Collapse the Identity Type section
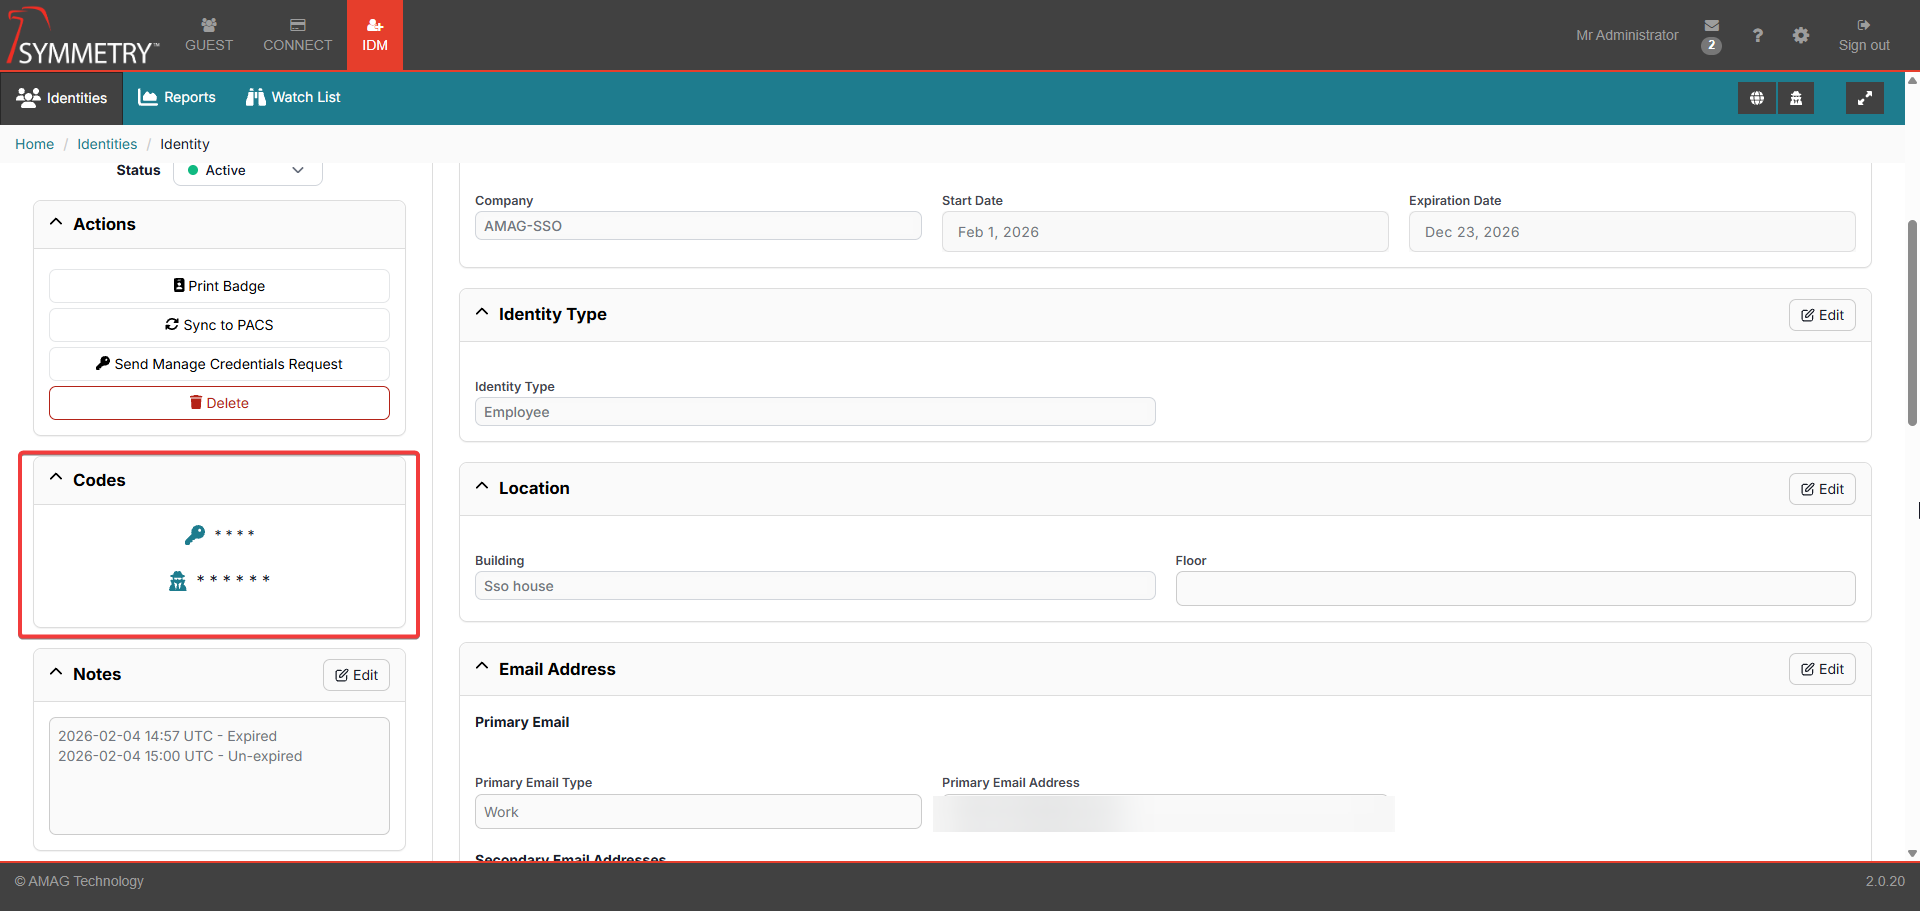This screenshot has height=911, width=1920. click(x=482, y=313)
